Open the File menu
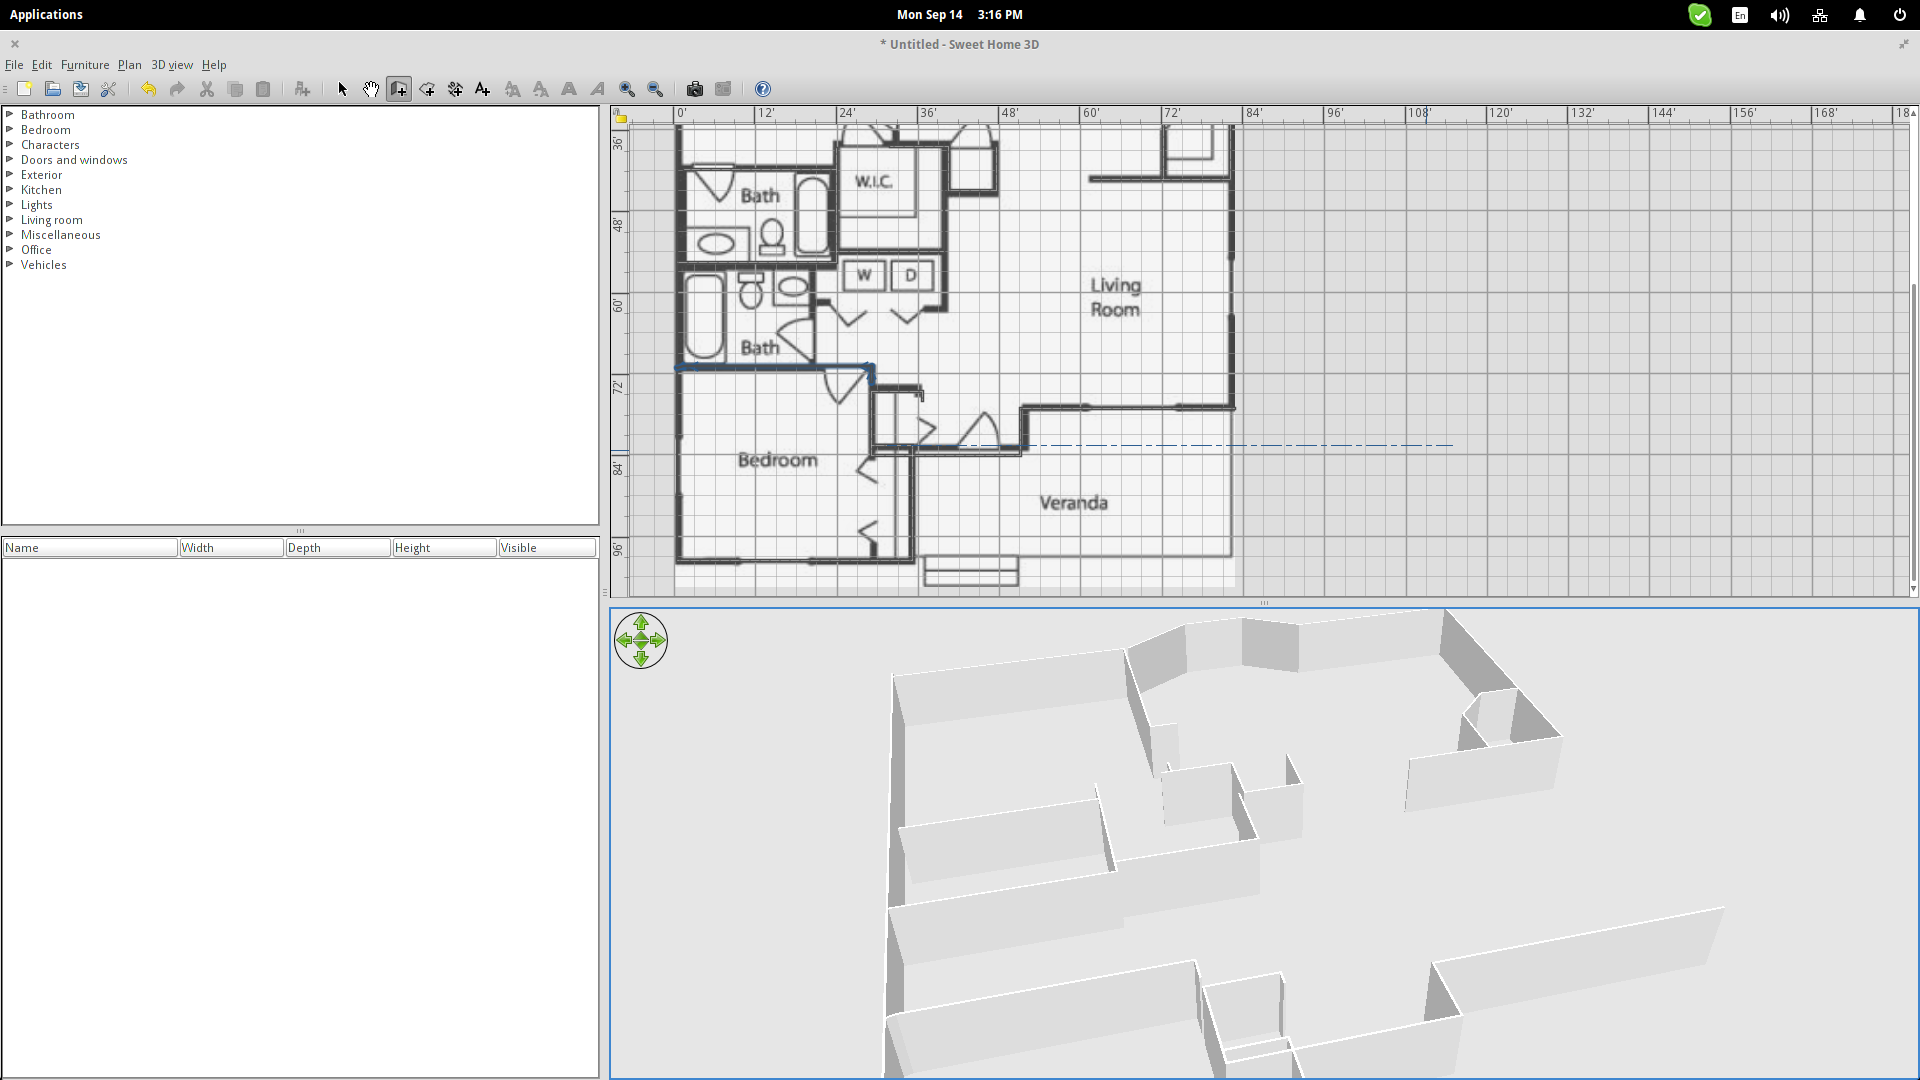The width and height of the screenshot is (1920, 1080). [x=14, y=65]
